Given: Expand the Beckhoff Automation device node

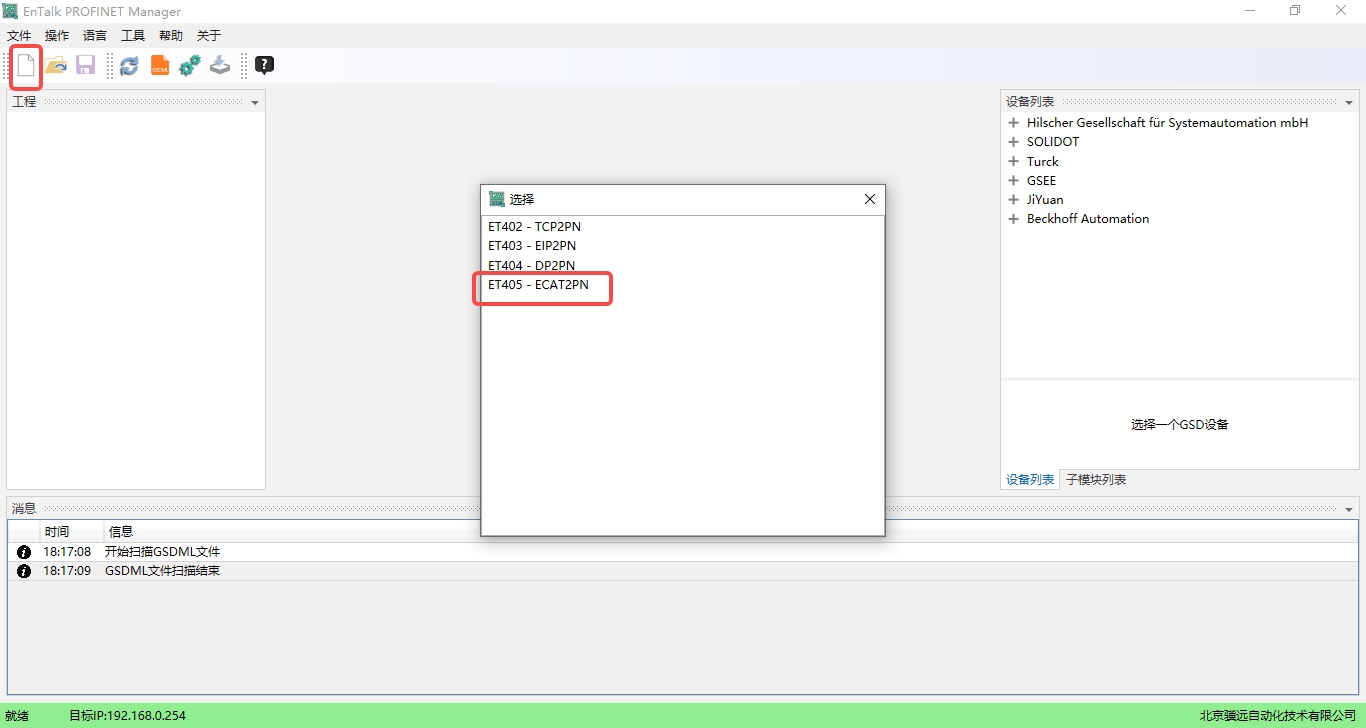Looking at the screenshot, I should [1013, 219].
